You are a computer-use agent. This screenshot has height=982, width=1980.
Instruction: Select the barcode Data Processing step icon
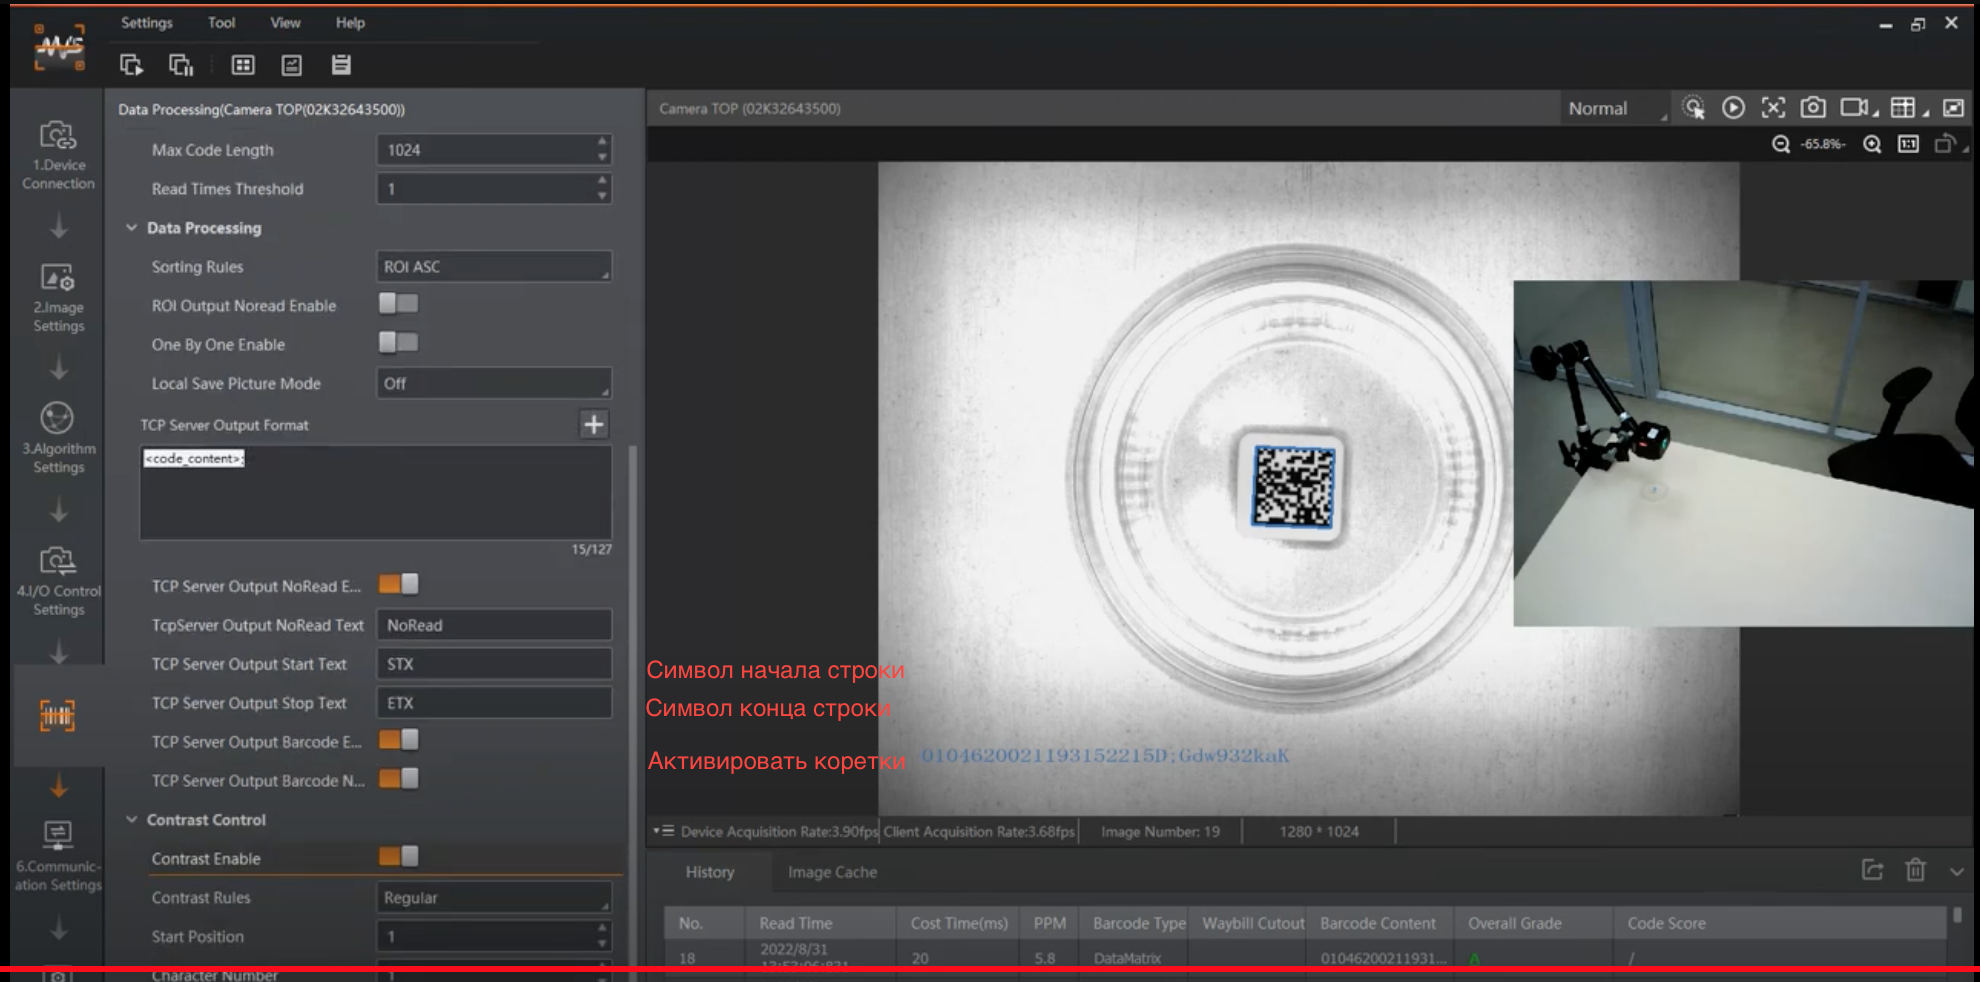pyautogui.click(x=57, y=715)
